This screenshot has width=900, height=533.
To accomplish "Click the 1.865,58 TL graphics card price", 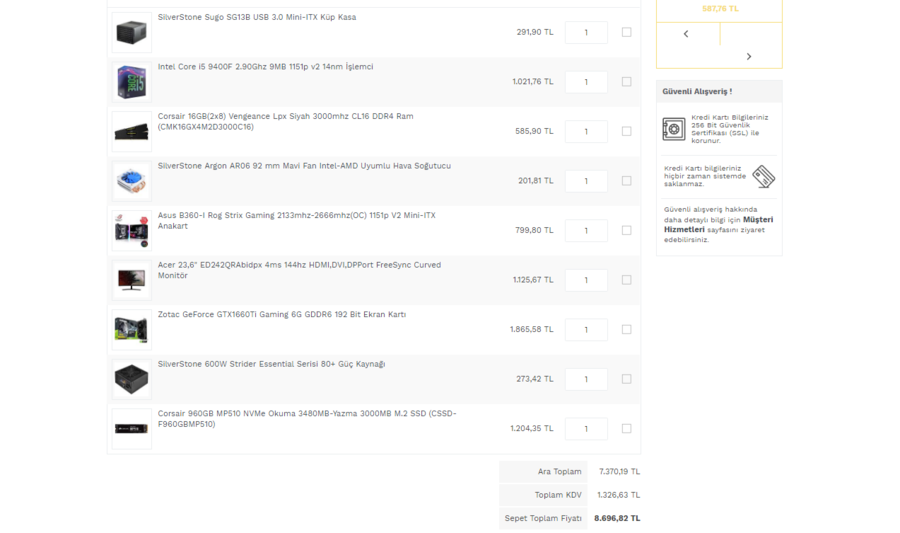I will click(532, 329).
